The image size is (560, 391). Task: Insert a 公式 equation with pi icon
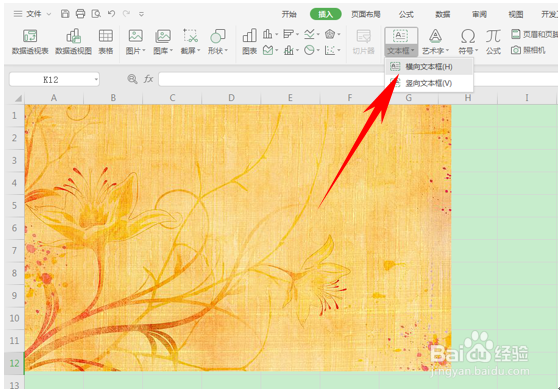pyautogui.click(x=493, y=42)
